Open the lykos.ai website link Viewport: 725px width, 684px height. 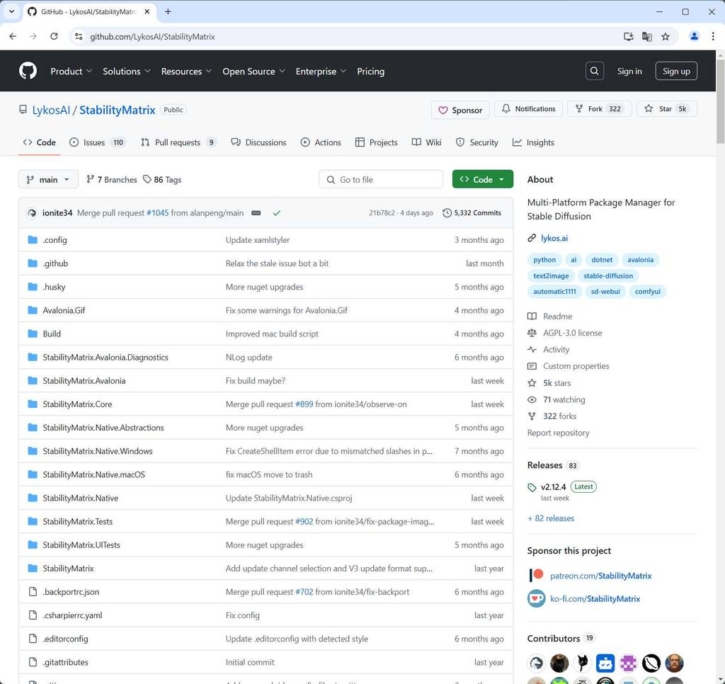tap(554, 238)
